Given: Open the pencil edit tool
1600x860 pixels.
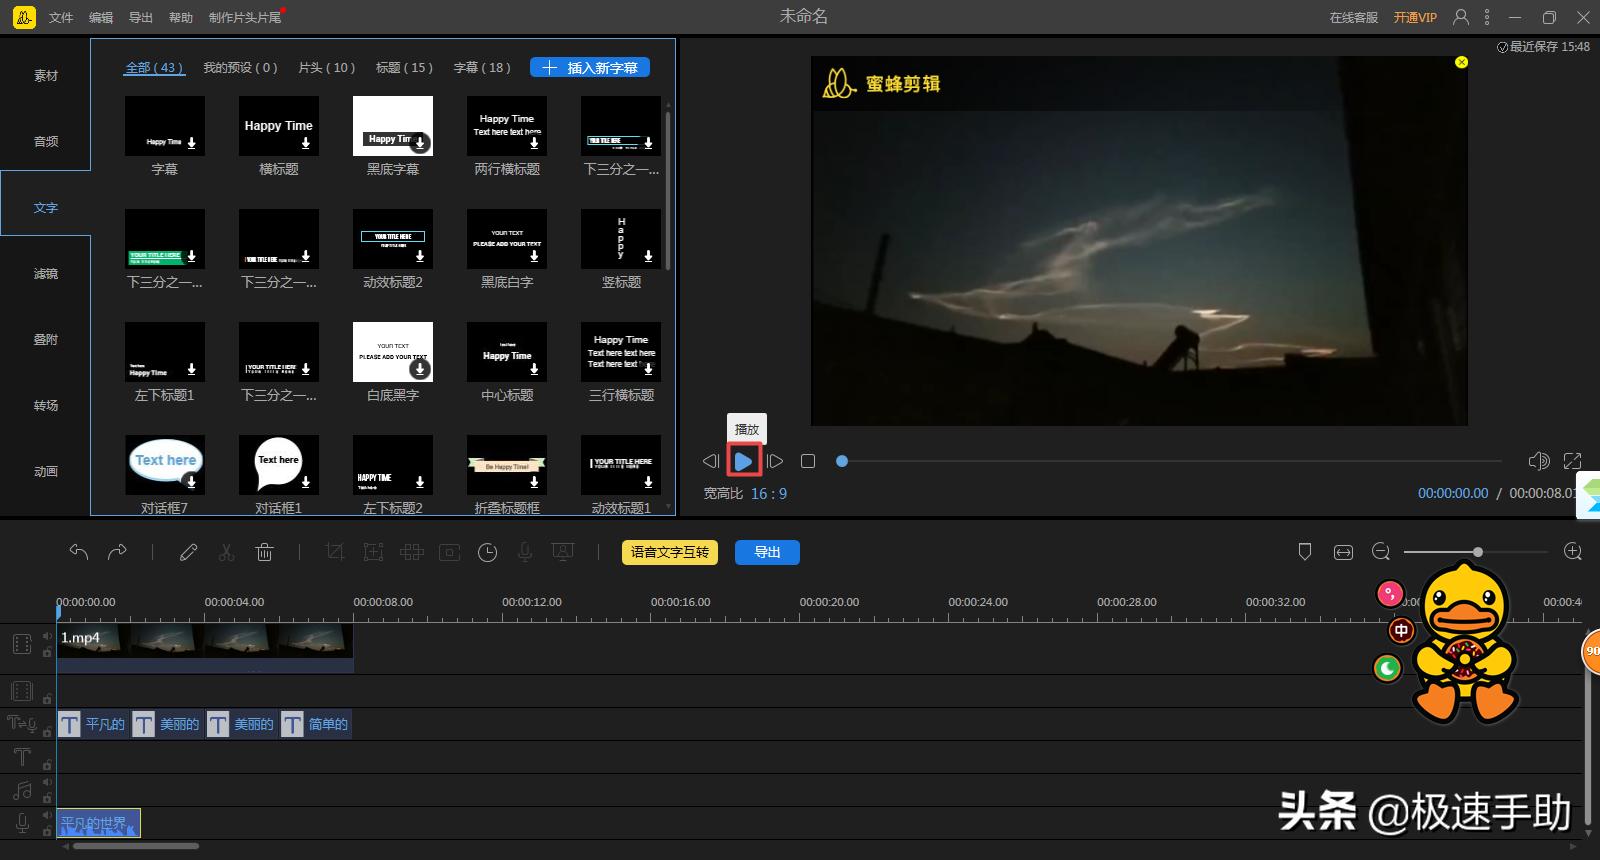Looking at the screenshot, I should coord(188,552).
